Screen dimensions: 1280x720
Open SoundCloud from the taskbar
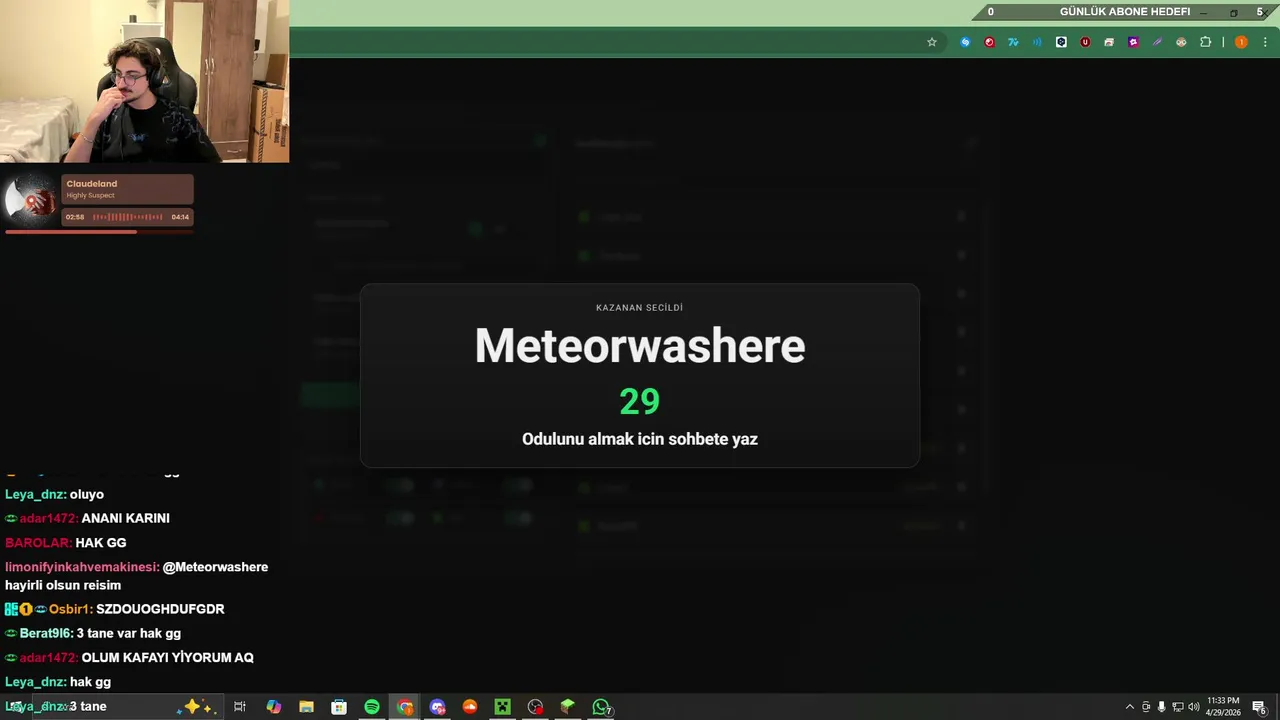pos(470,707)
